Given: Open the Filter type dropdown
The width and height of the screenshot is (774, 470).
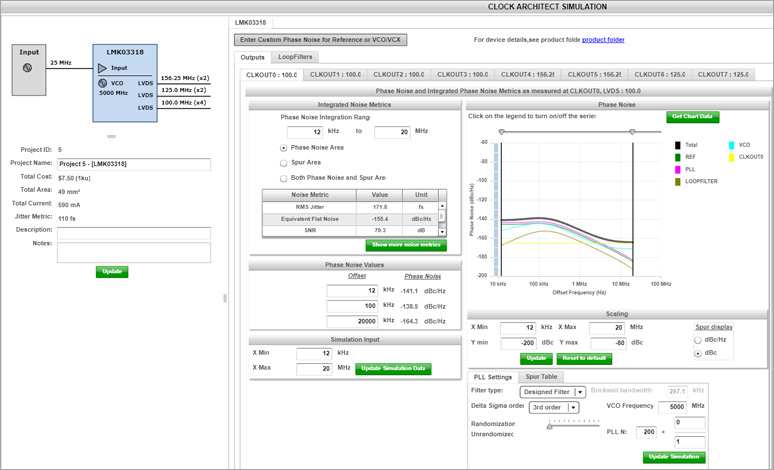Looking at the screenshot, I should [x=553, y=392].
